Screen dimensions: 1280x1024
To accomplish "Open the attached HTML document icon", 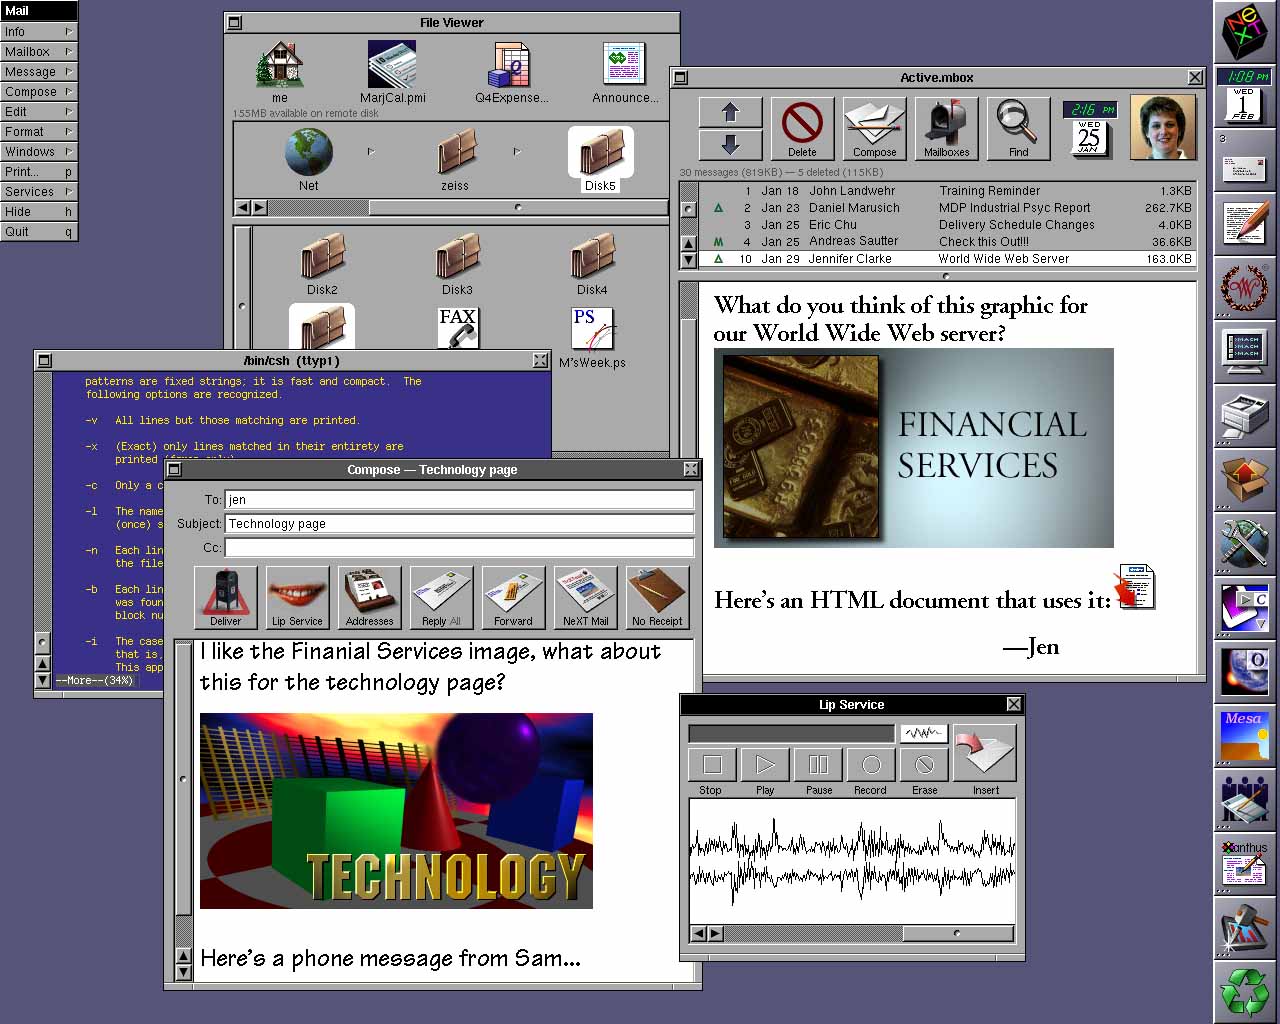I will tap(1135, 586).
